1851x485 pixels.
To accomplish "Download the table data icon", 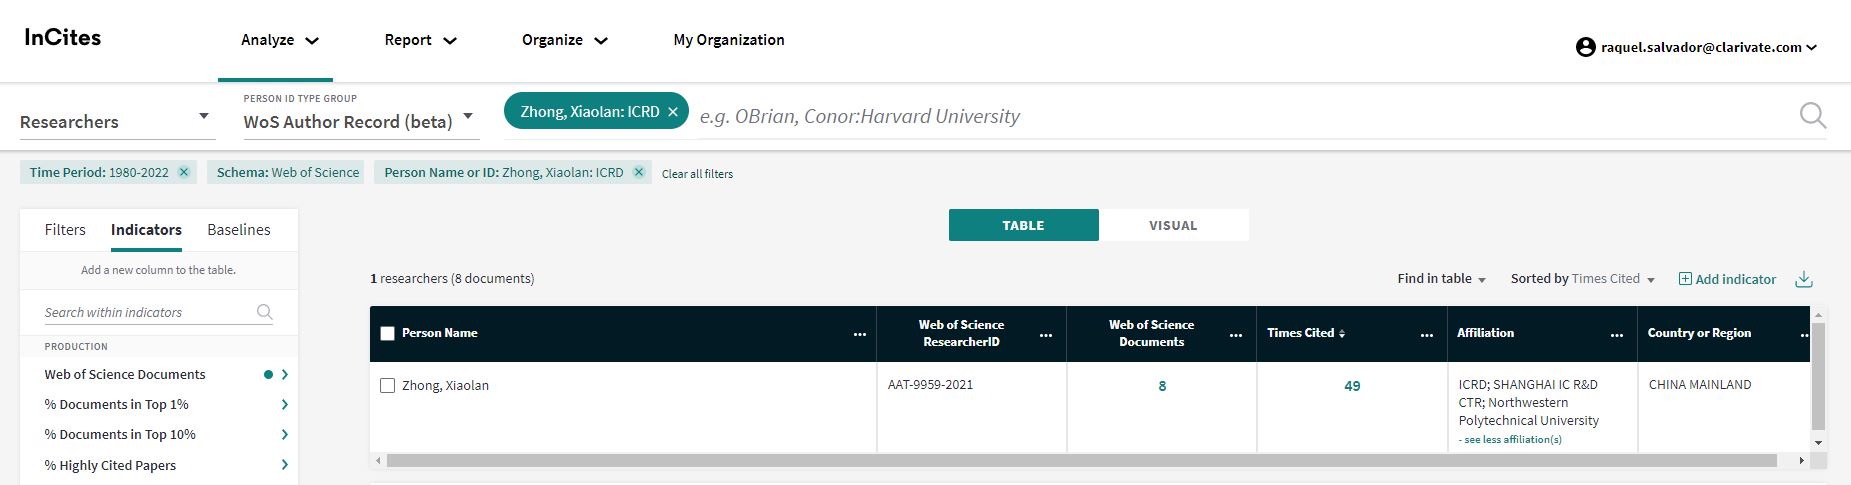I will point(1803,280).
